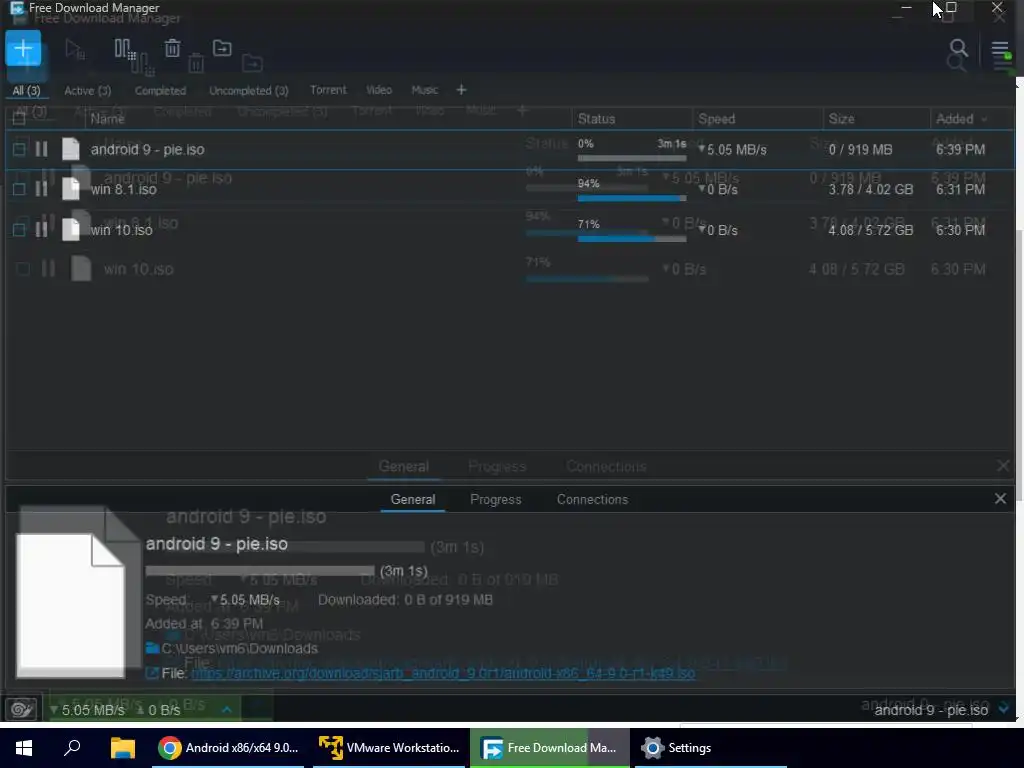Select the win 8.1.iso file name
The height and width of the screenshot is (768, 1024).
tap(123, 189)
